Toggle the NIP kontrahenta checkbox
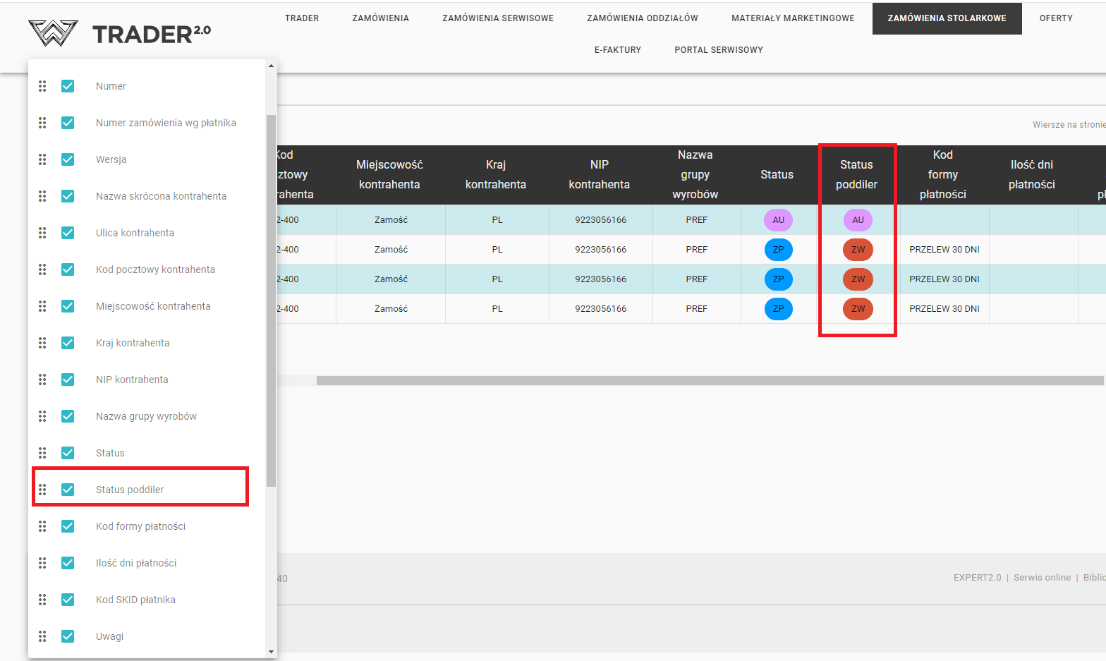1106x661 pixels. click(x=68, y=379)
